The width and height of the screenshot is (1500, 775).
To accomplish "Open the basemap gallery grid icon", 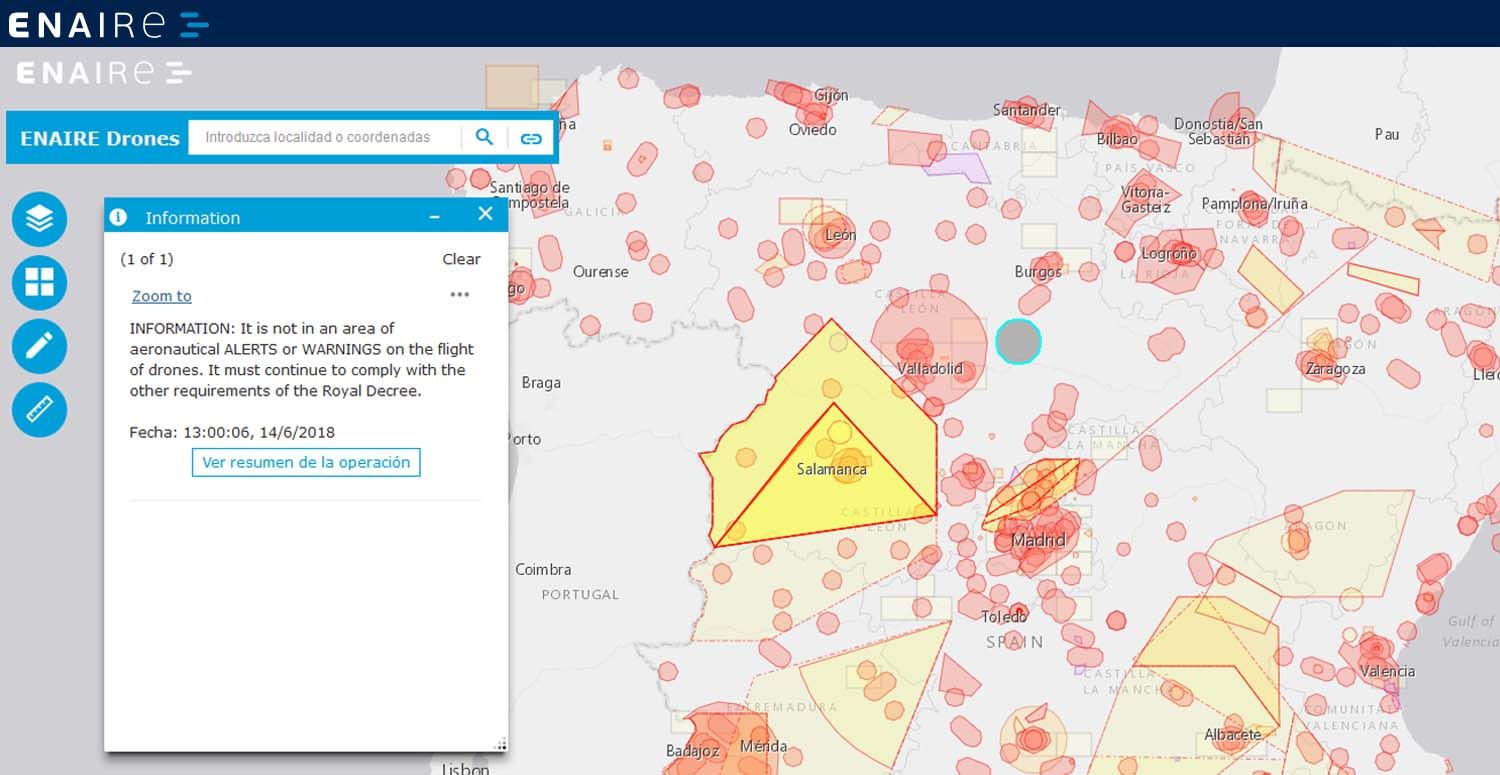I will 39,282.
